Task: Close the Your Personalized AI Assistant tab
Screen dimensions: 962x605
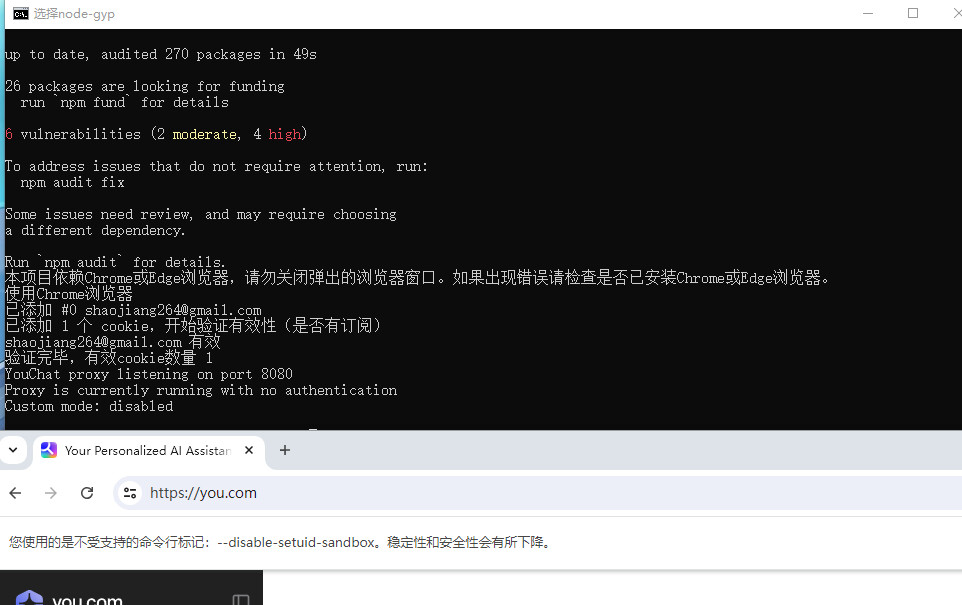Action: click(249, 450)
